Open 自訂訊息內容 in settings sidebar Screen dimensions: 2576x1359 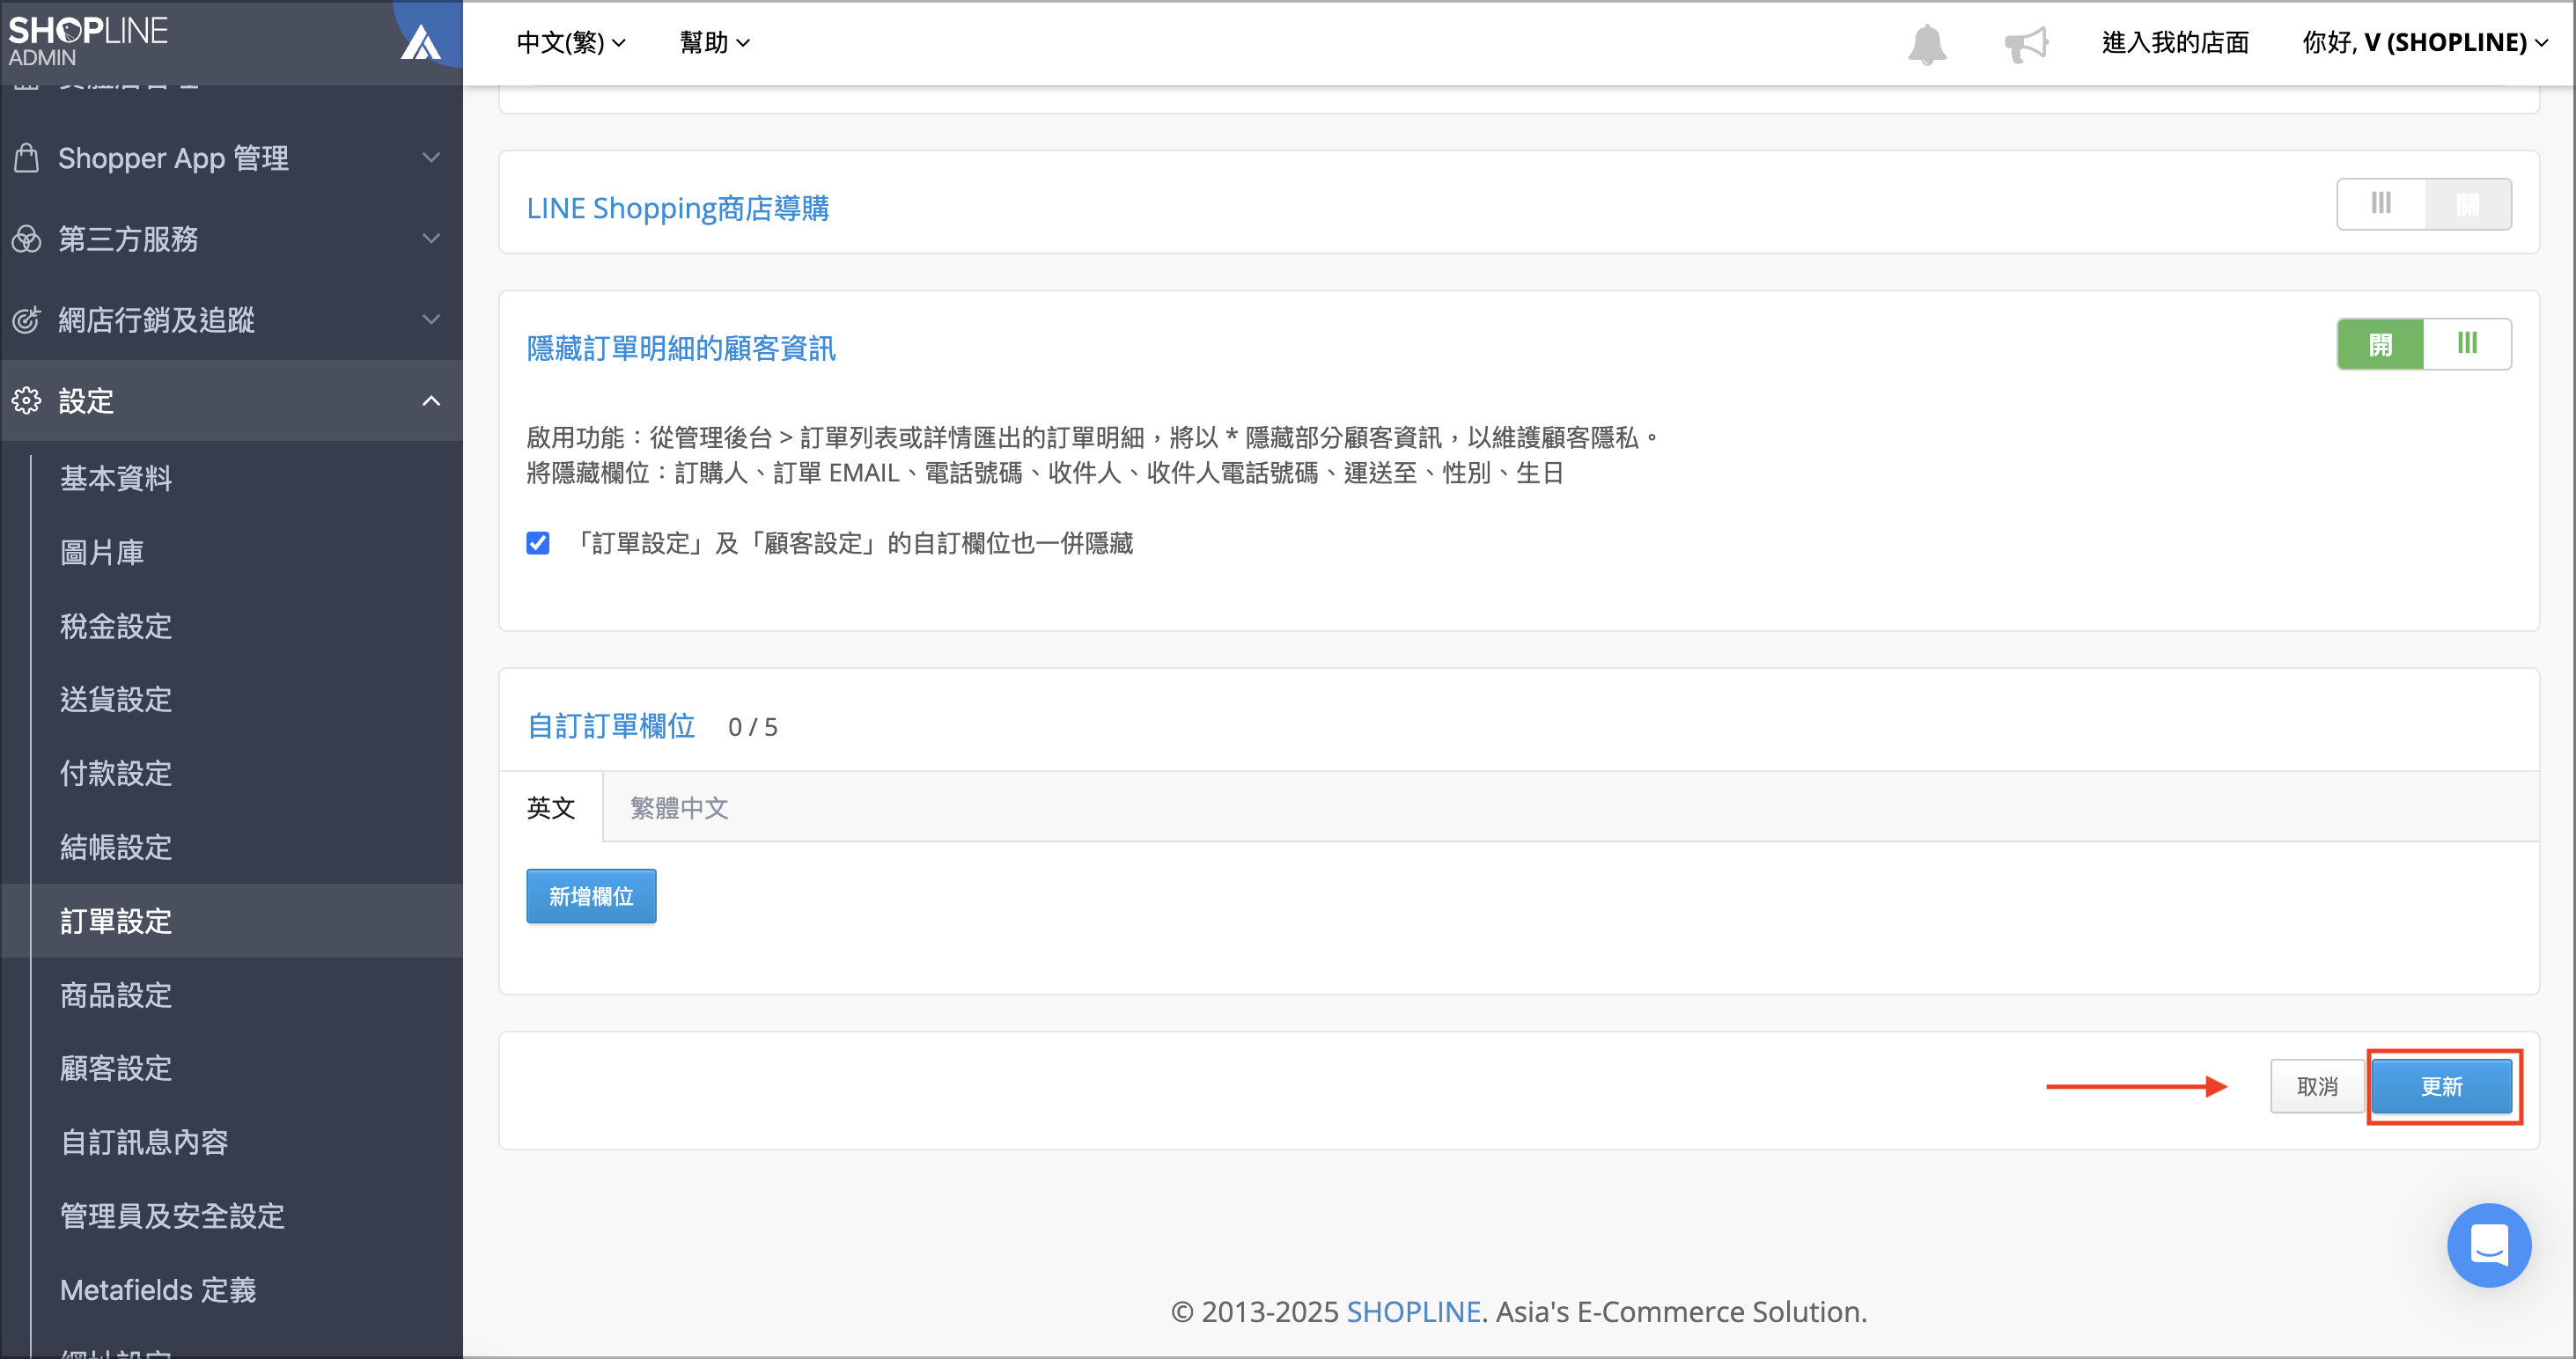(144, 1142)
